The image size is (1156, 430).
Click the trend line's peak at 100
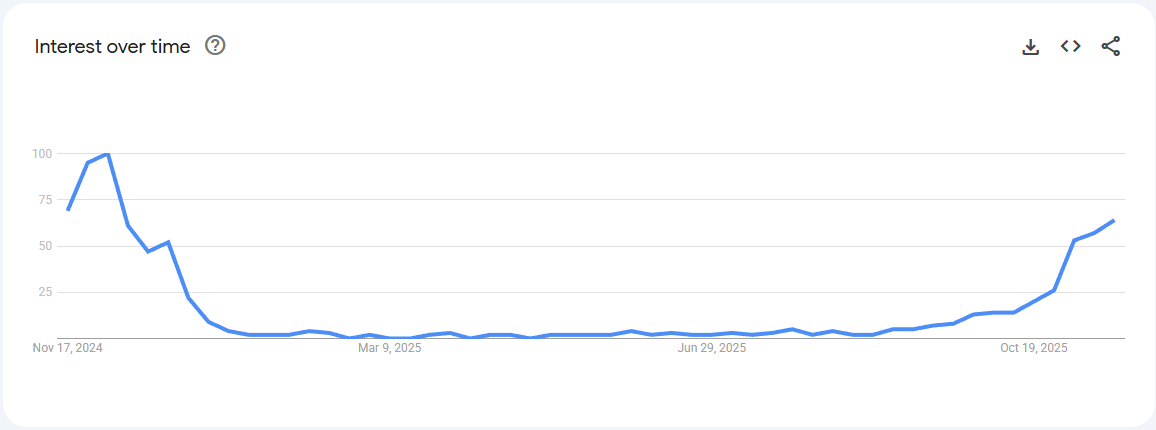[x=107, y=154]
